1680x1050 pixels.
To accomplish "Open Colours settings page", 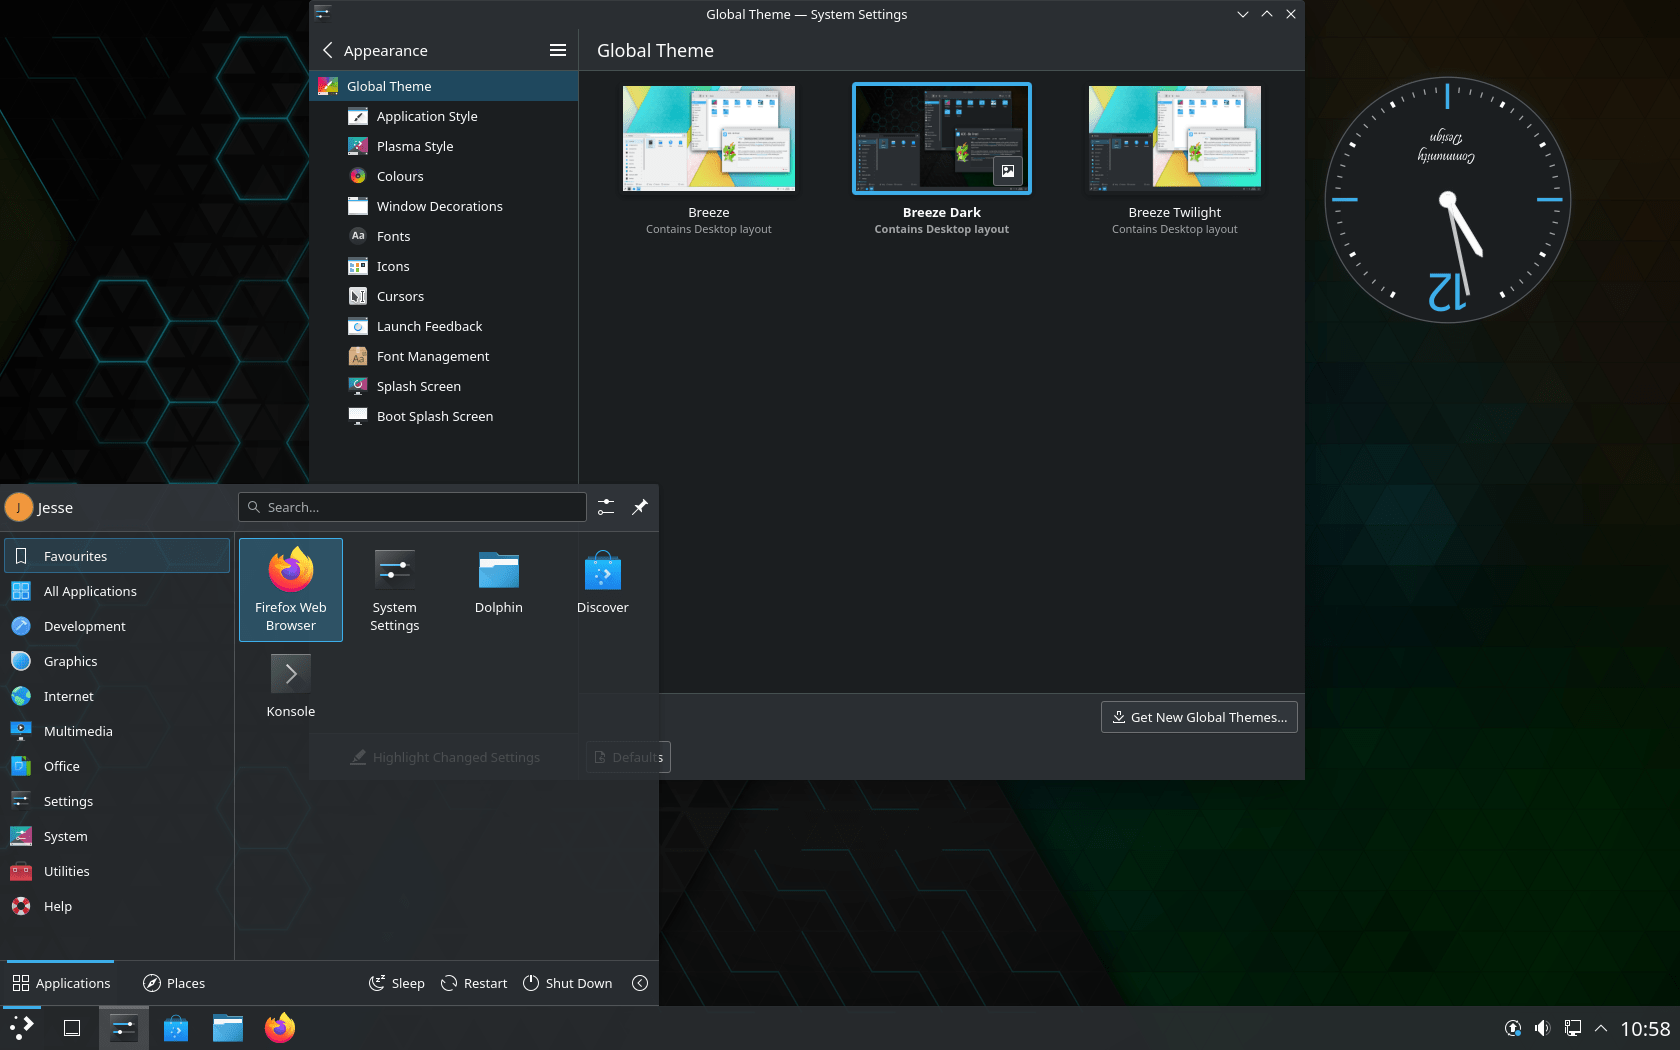I will click(444, 176).
